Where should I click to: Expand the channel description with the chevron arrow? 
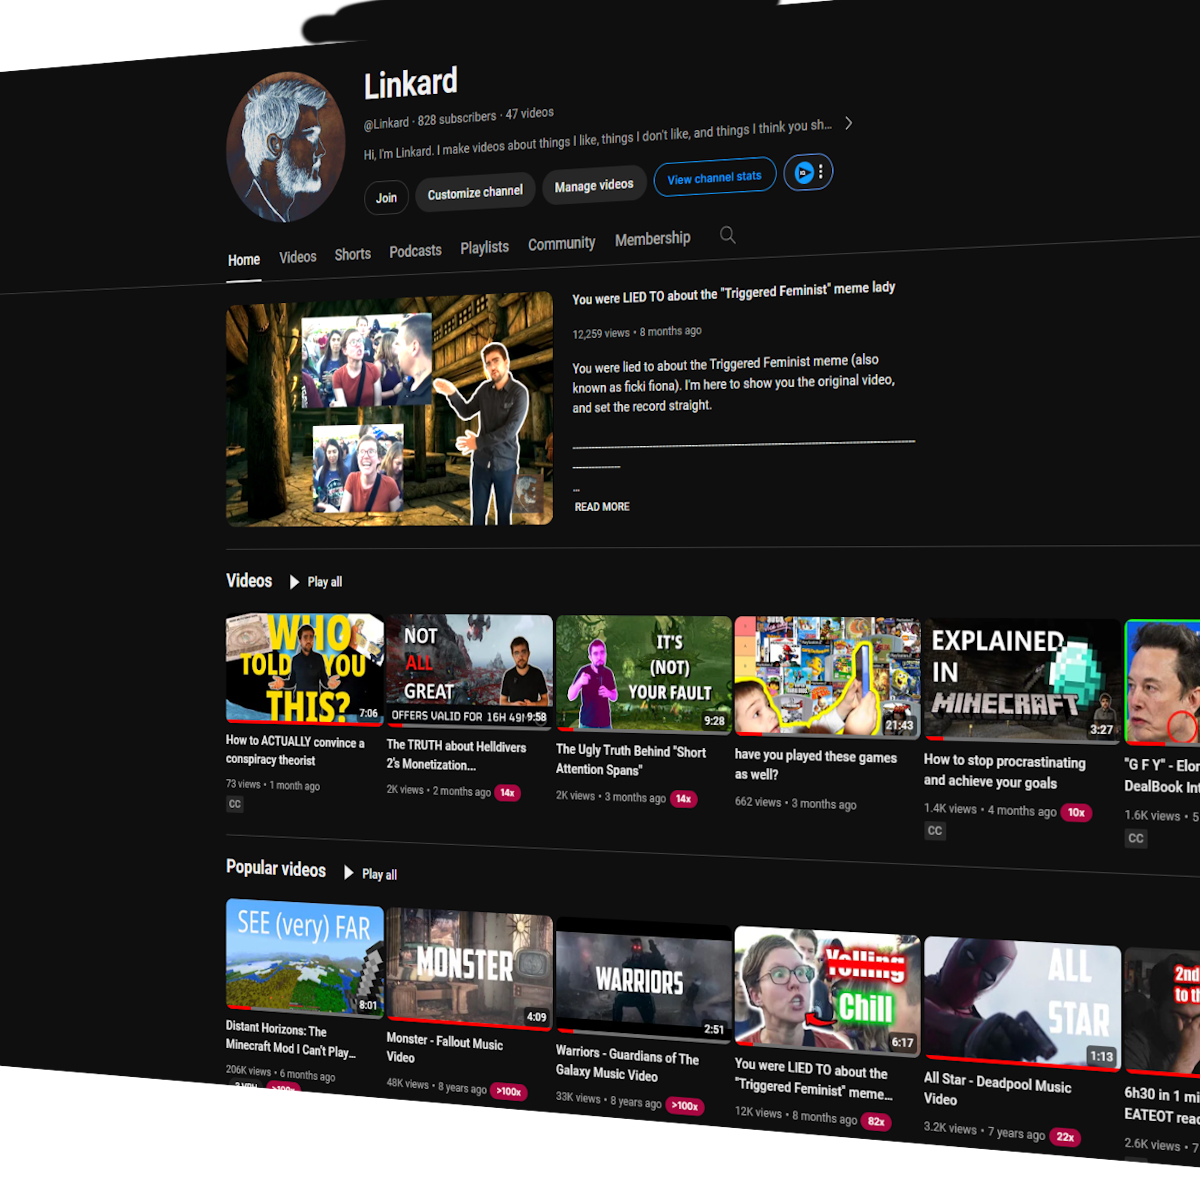tap(849, 123)
